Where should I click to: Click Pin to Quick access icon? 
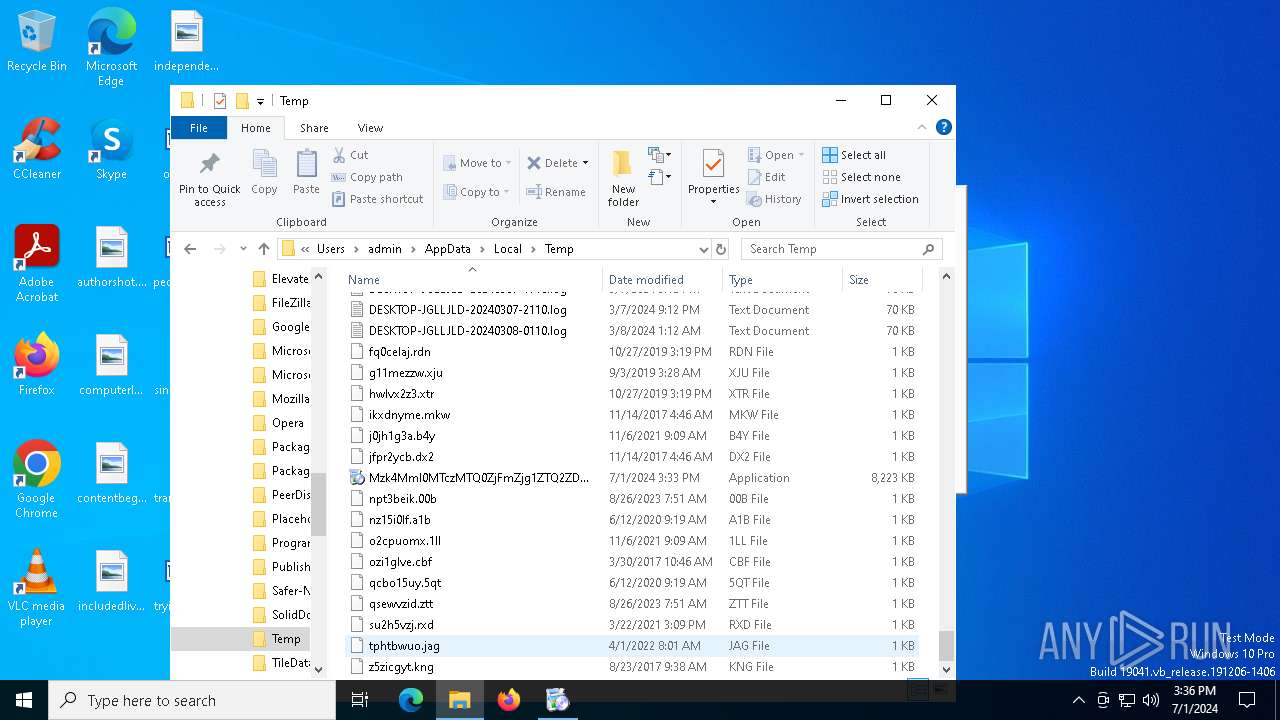(210, 180)
